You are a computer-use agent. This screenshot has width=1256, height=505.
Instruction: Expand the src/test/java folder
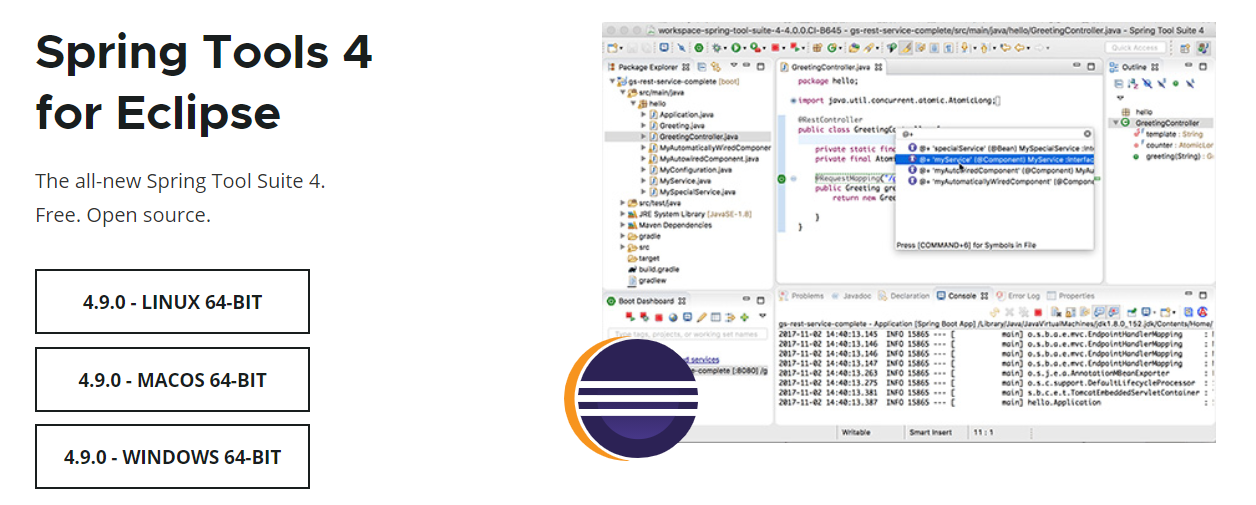point(622,202)
